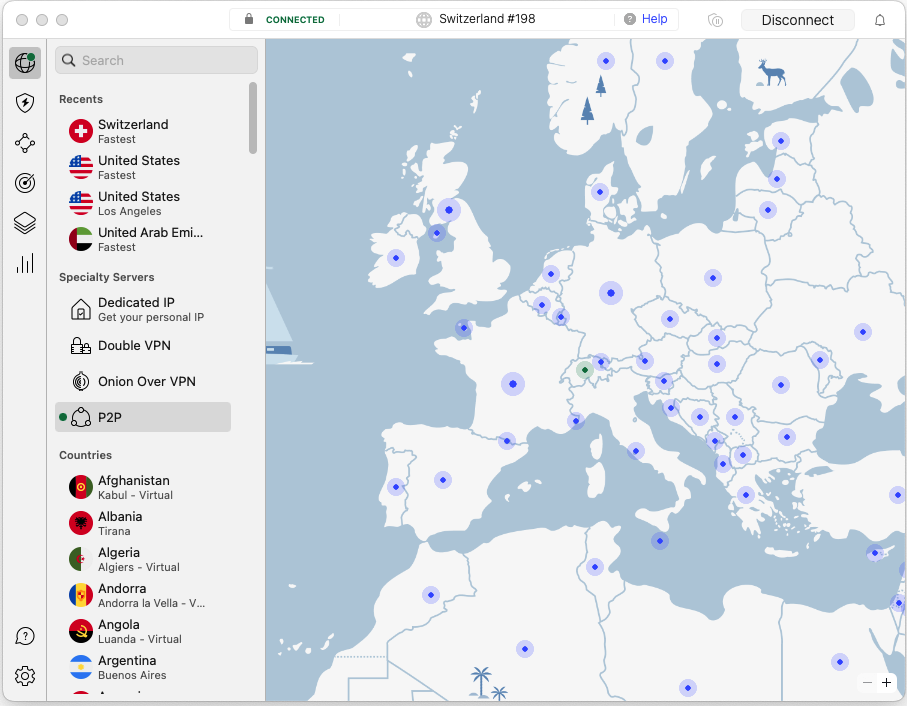Viewport: 907px width, 706px height.
Task: Select the connected Switzerland map pin
Action: coord(585,369)
